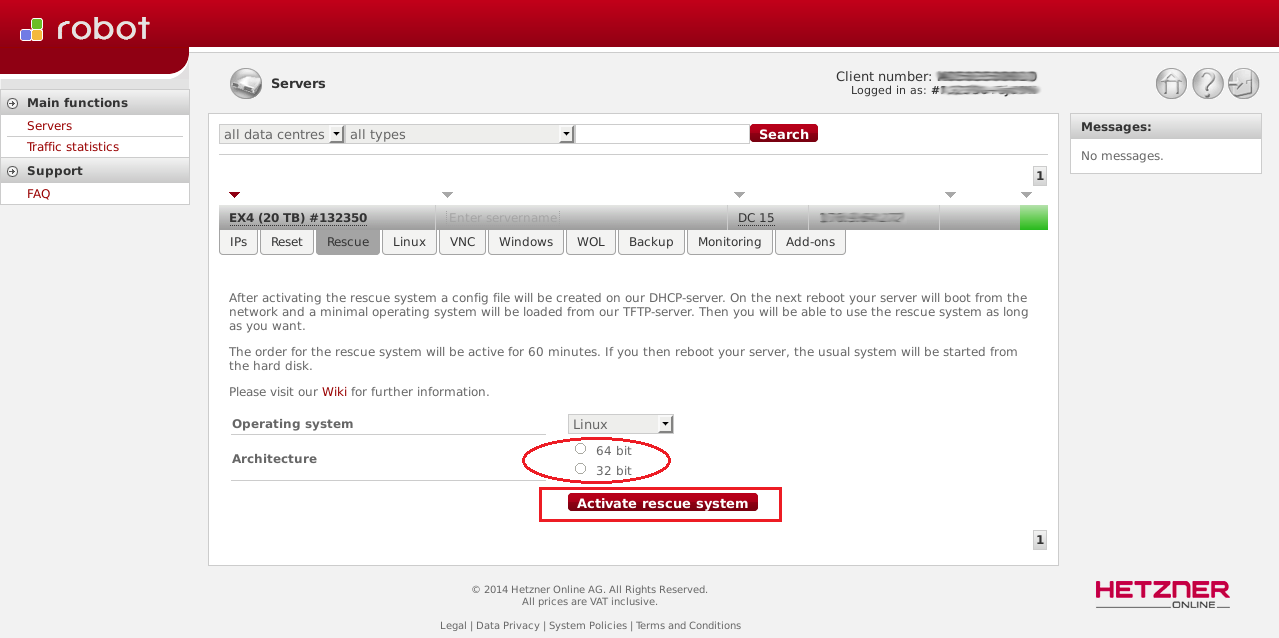
Task: Open the Data Privacy footer link
Action: click(x=509, y=626)
